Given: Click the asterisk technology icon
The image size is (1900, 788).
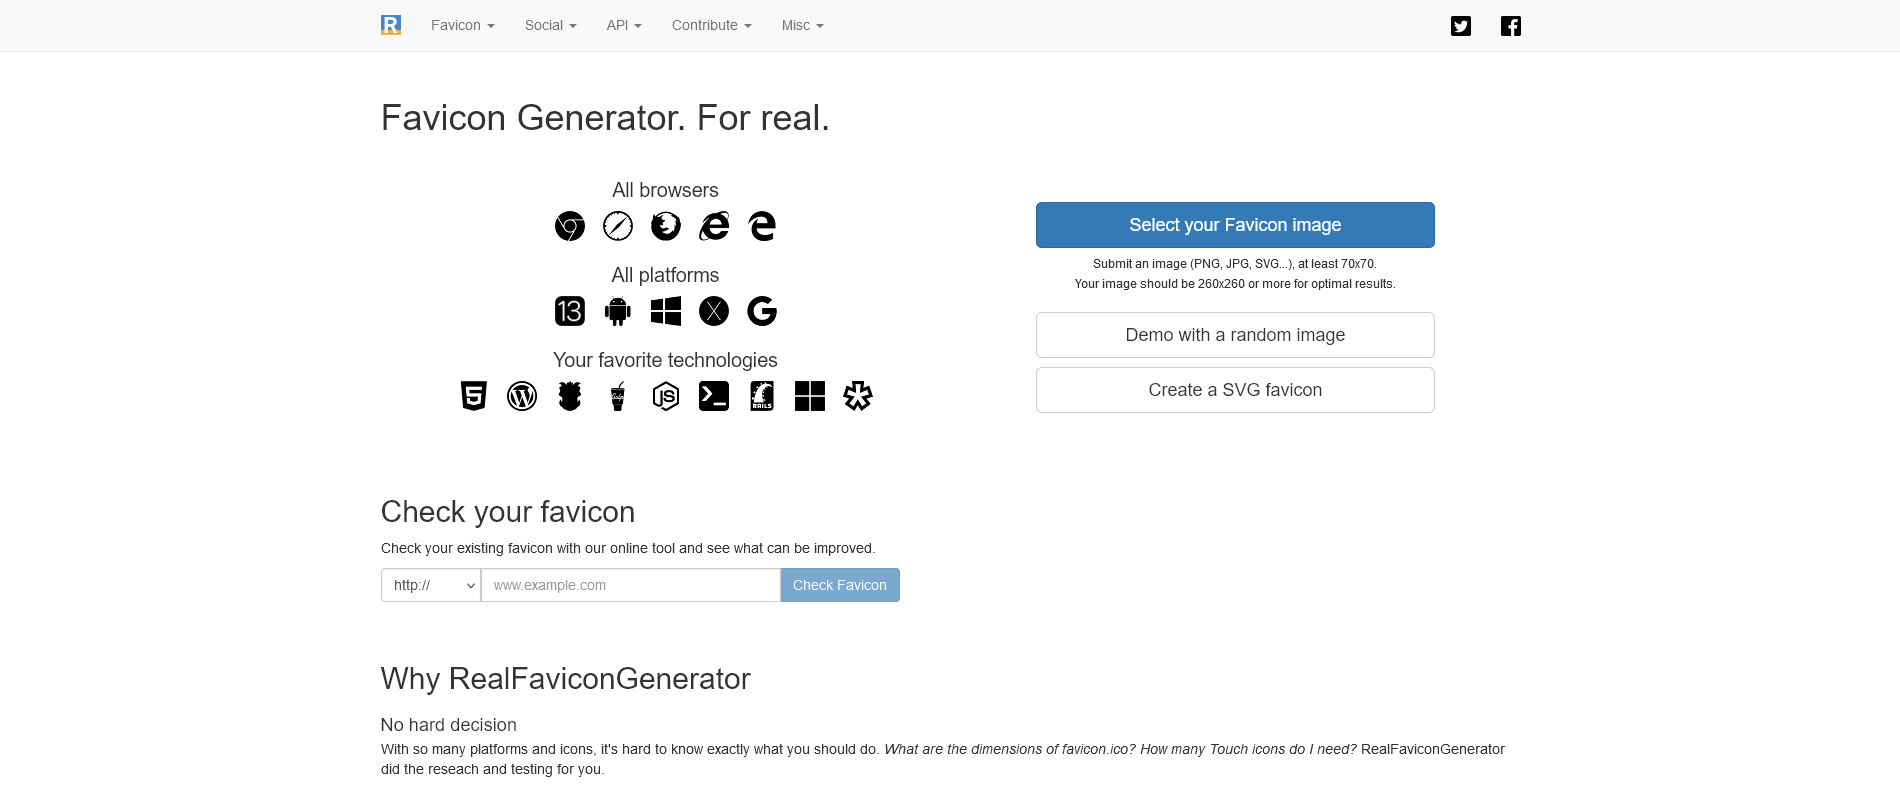Looking at the screenshot, I should (x=858, y=396).
